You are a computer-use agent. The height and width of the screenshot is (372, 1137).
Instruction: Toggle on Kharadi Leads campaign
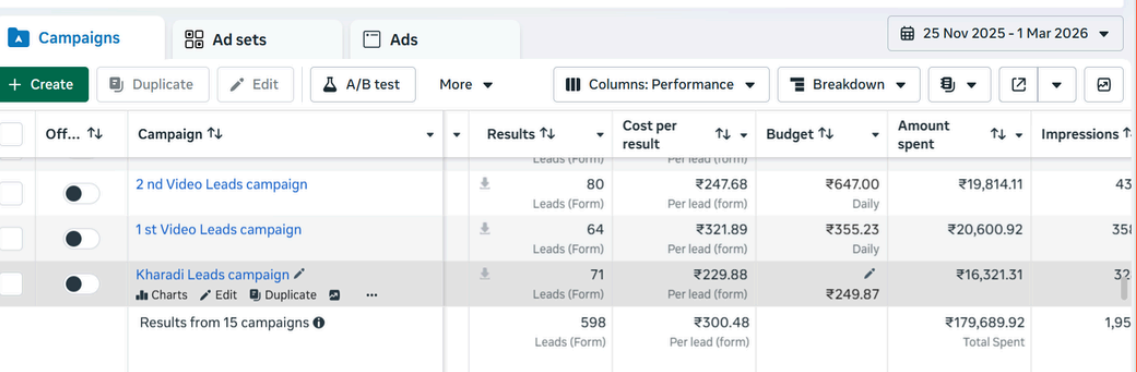81,284
